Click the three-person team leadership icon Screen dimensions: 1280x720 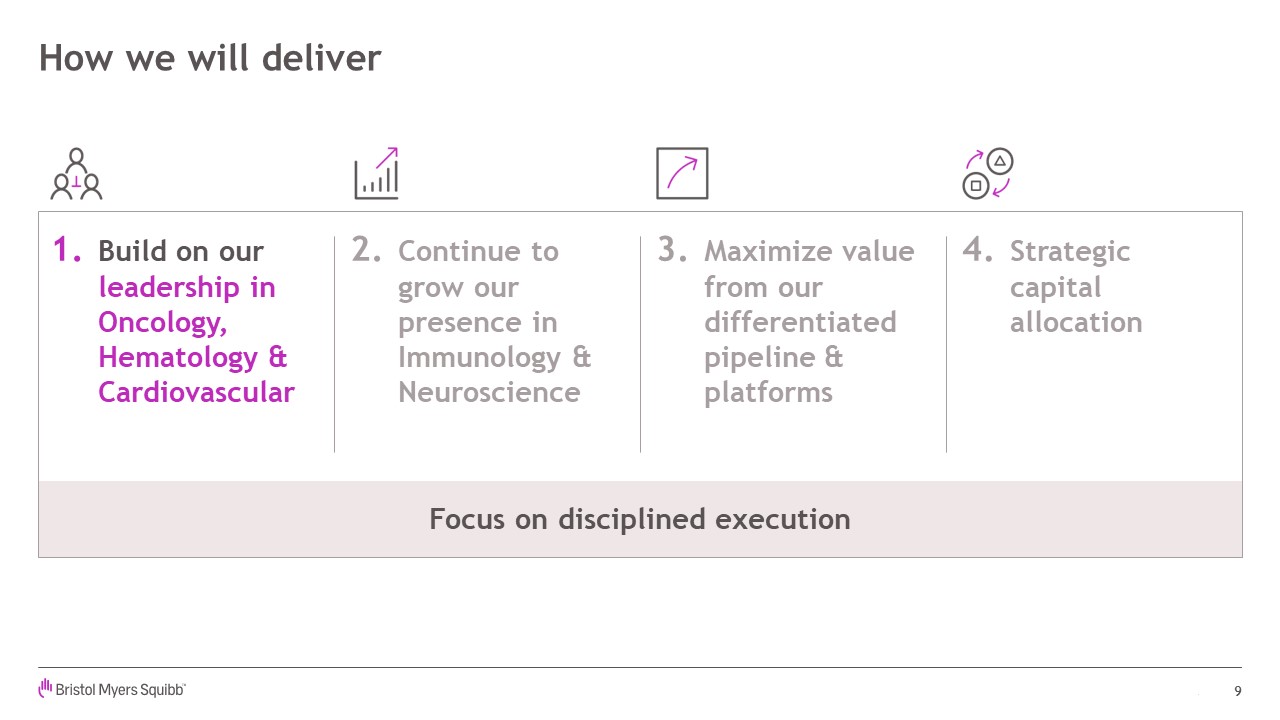point(76,174)
